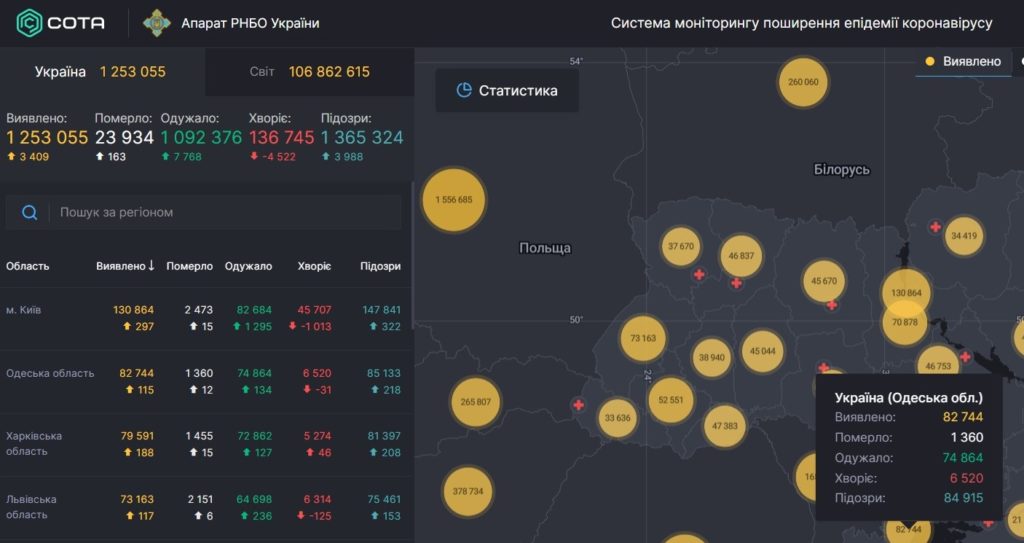
Task: Click the 260 060 bubble at top
Action: pos(803,82)
